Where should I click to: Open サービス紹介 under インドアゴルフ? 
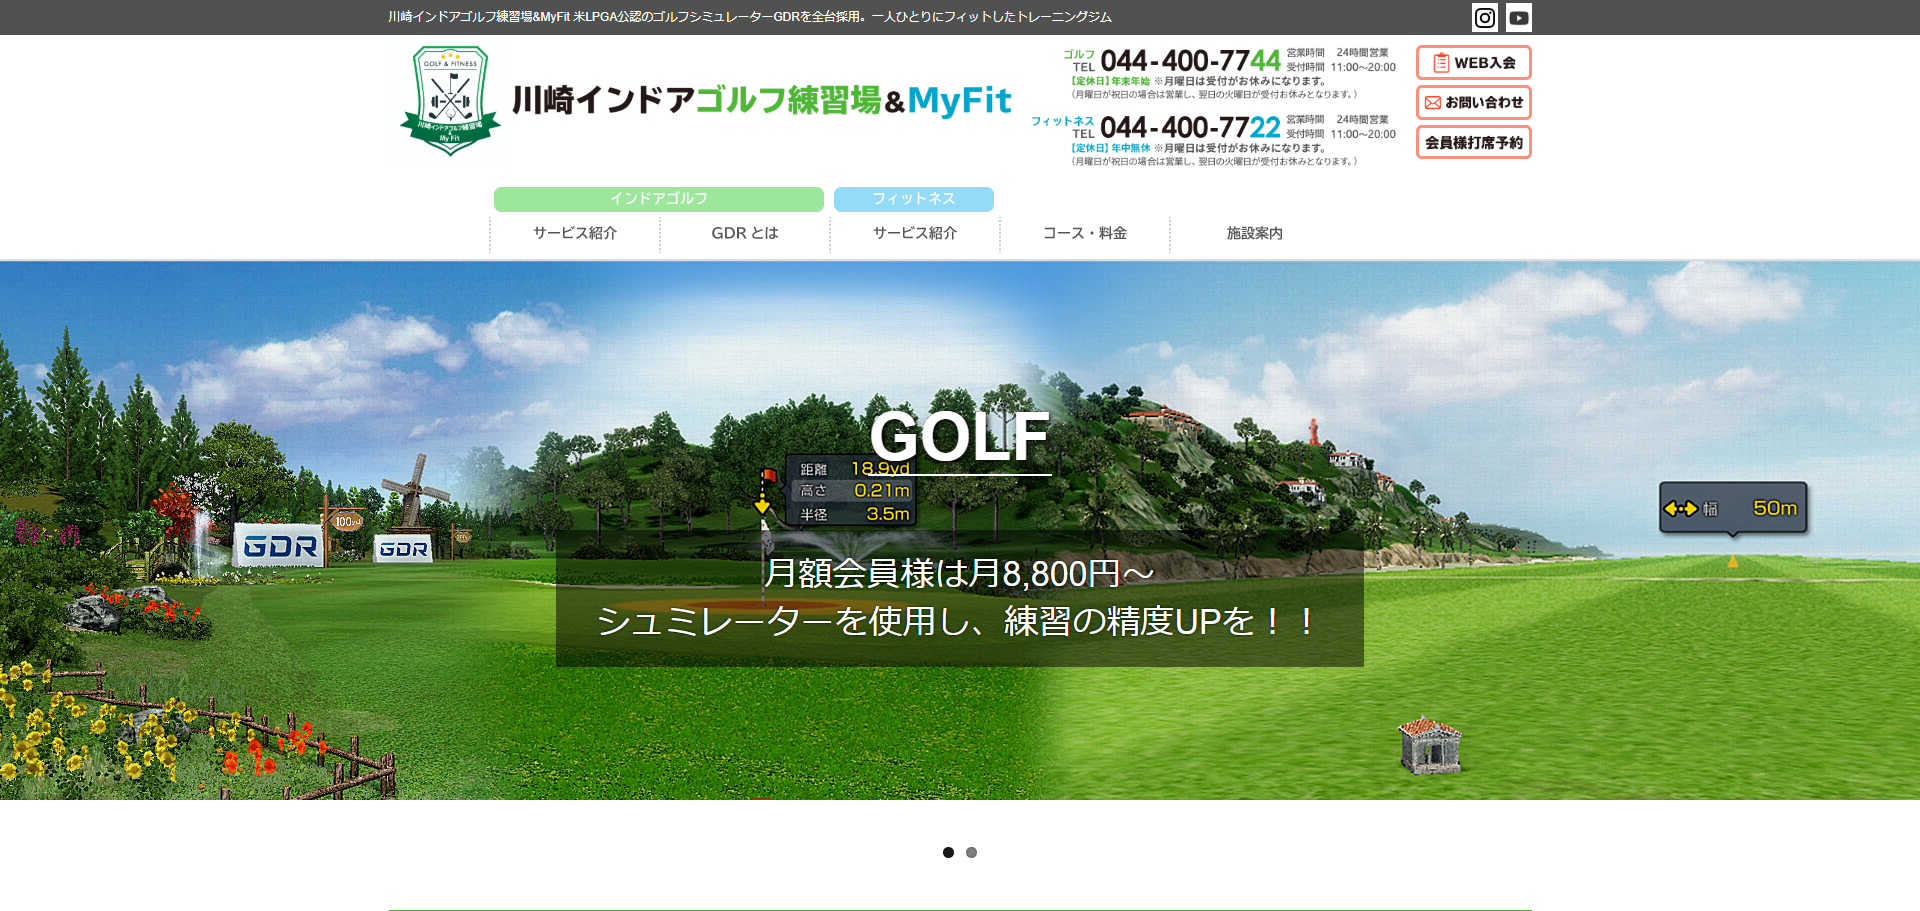[575, 233]
